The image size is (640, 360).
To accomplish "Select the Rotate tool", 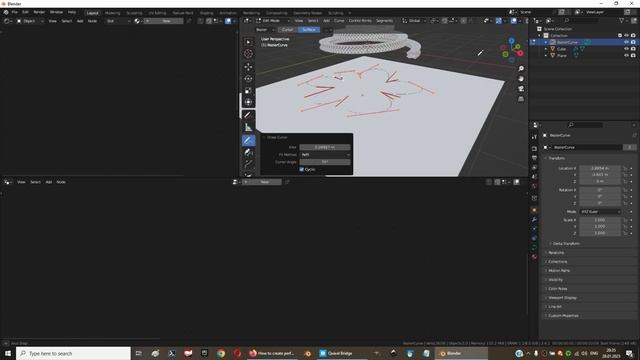I will [x=248, y=79].
